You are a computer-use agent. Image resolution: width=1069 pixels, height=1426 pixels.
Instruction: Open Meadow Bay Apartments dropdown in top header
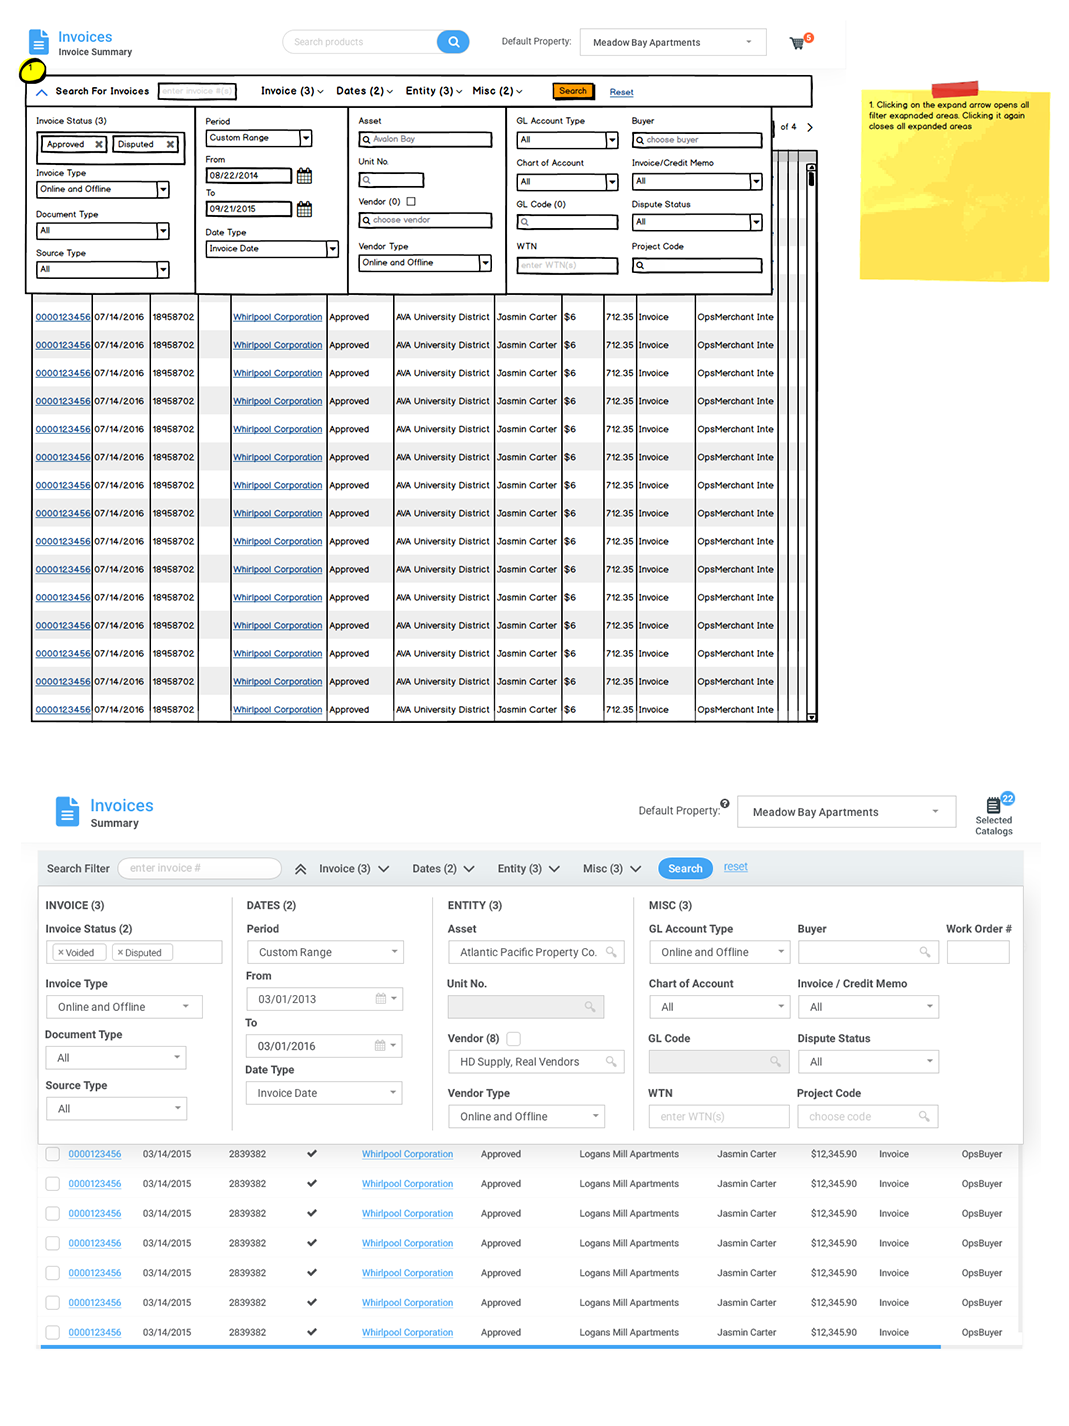pos(673,42)
